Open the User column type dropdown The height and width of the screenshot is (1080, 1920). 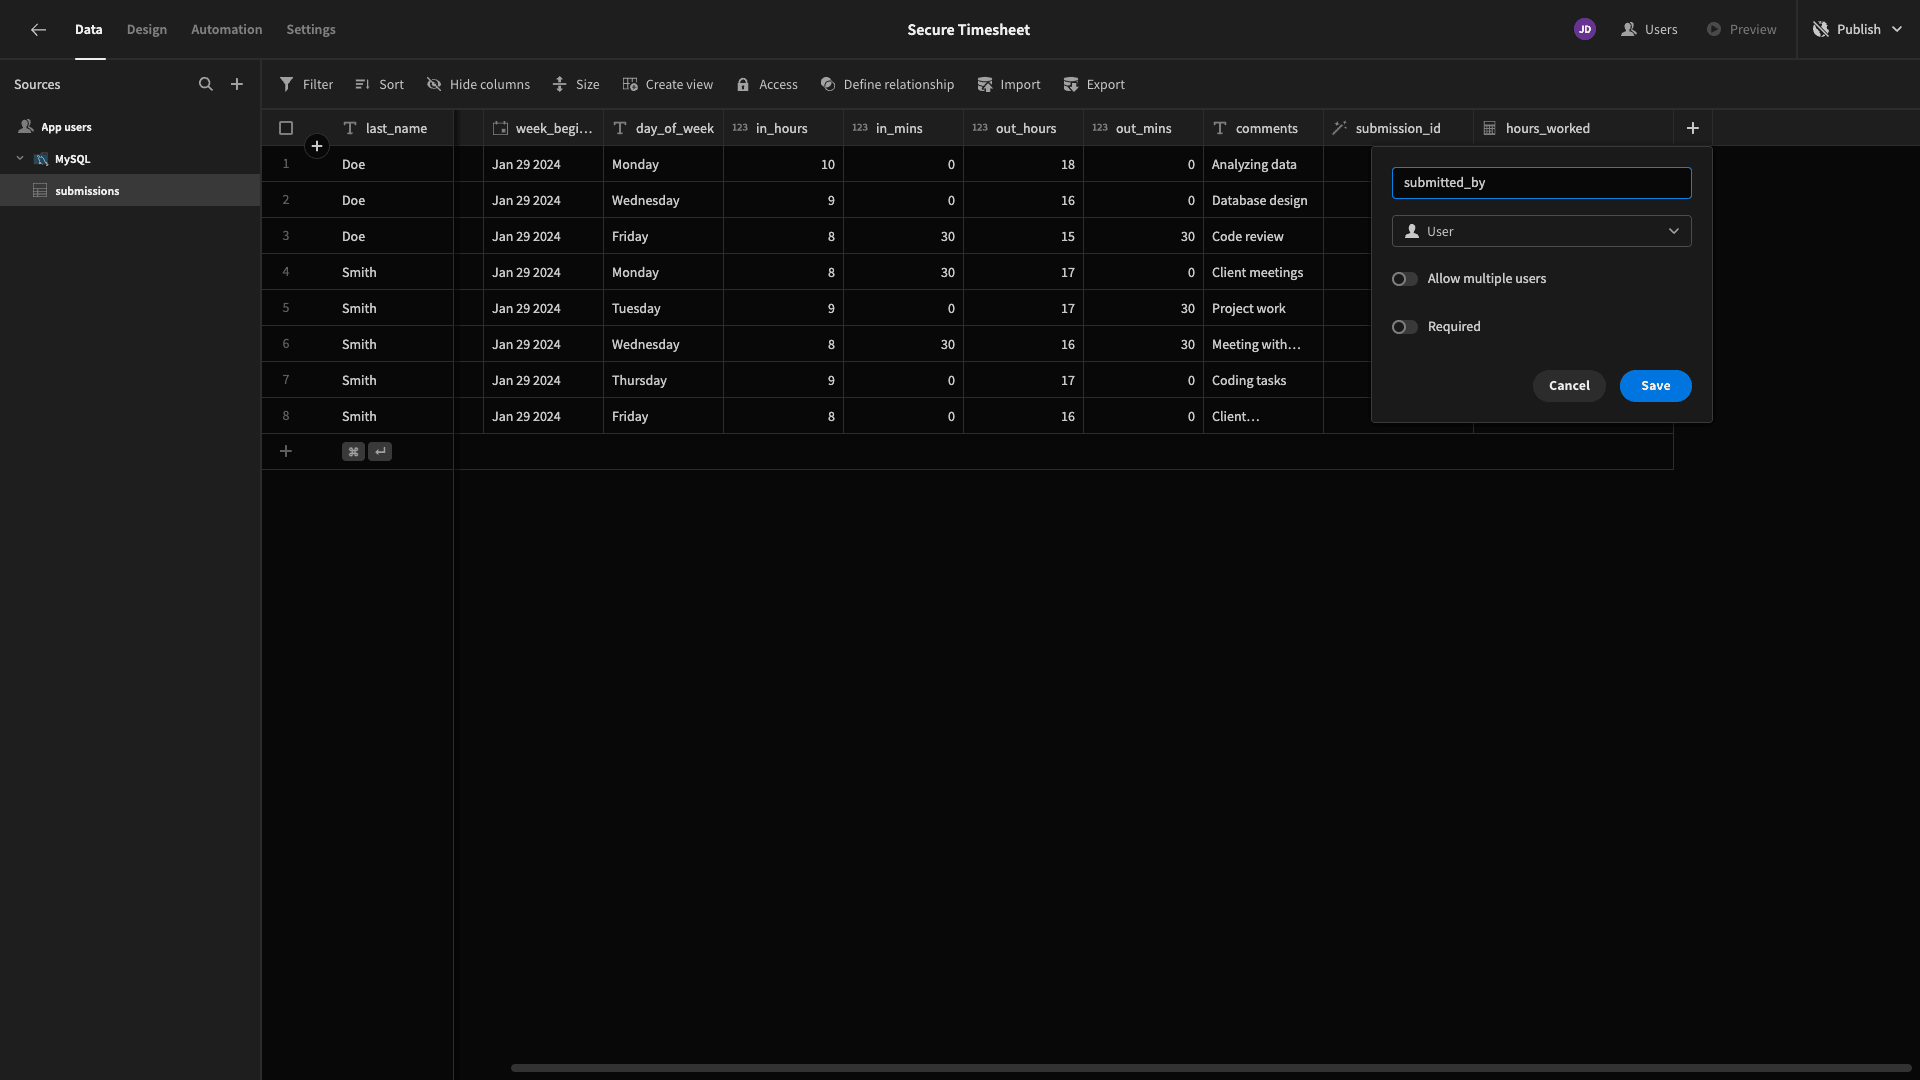pyautogui.click(x=1541, y=231)
